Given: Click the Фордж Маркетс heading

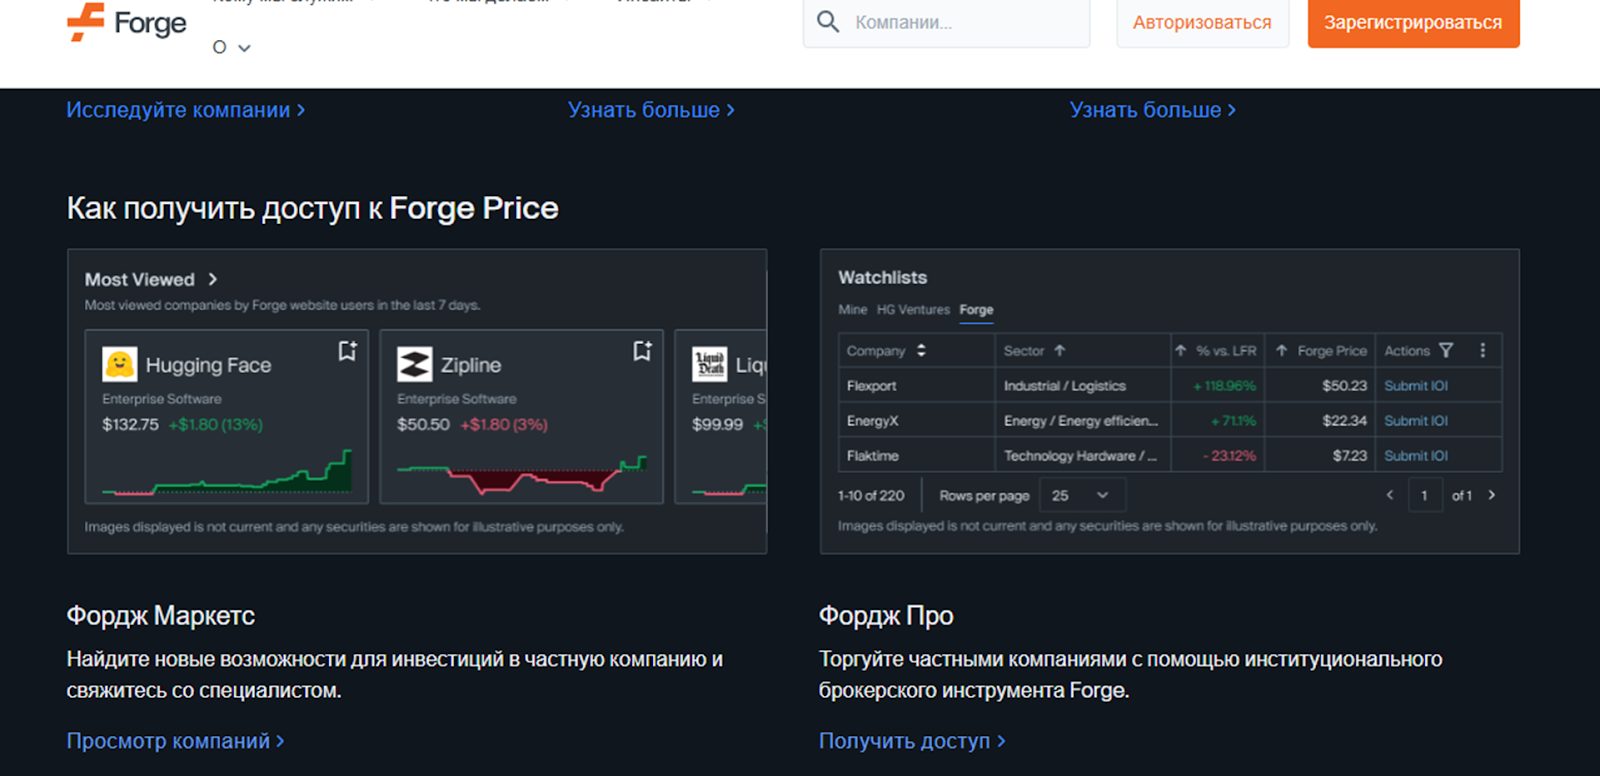Looking at the screenshot, I should (161, 616).
